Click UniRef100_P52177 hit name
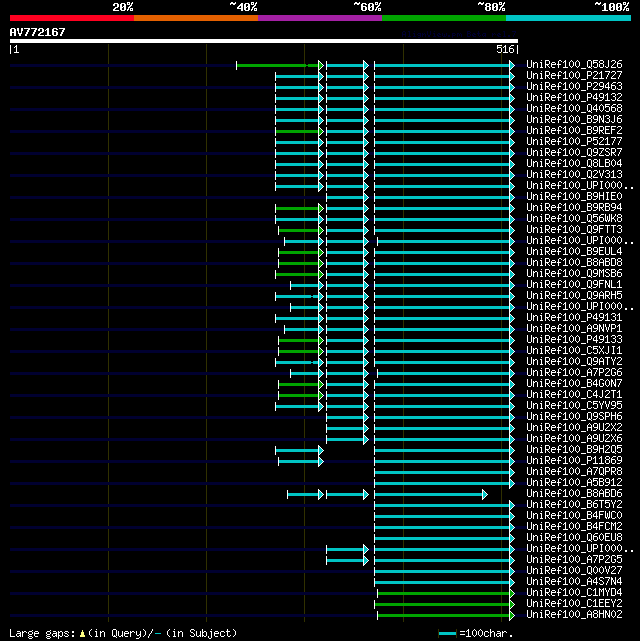Screen dimensions: 640x641 click(x=574, y=141)
